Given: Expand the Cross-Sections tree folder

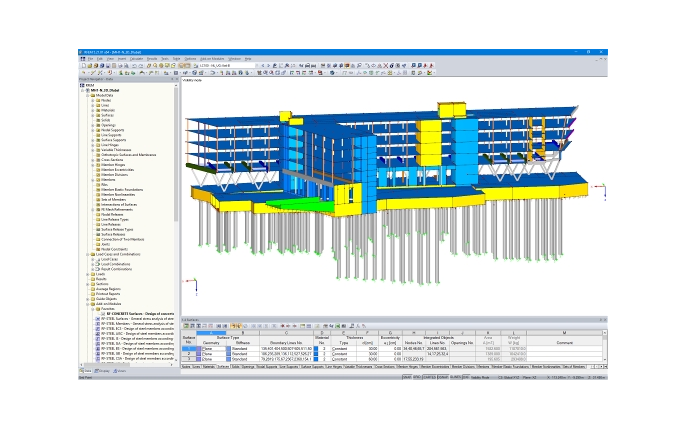Looking at the screenshot, I should coord(93,160).
